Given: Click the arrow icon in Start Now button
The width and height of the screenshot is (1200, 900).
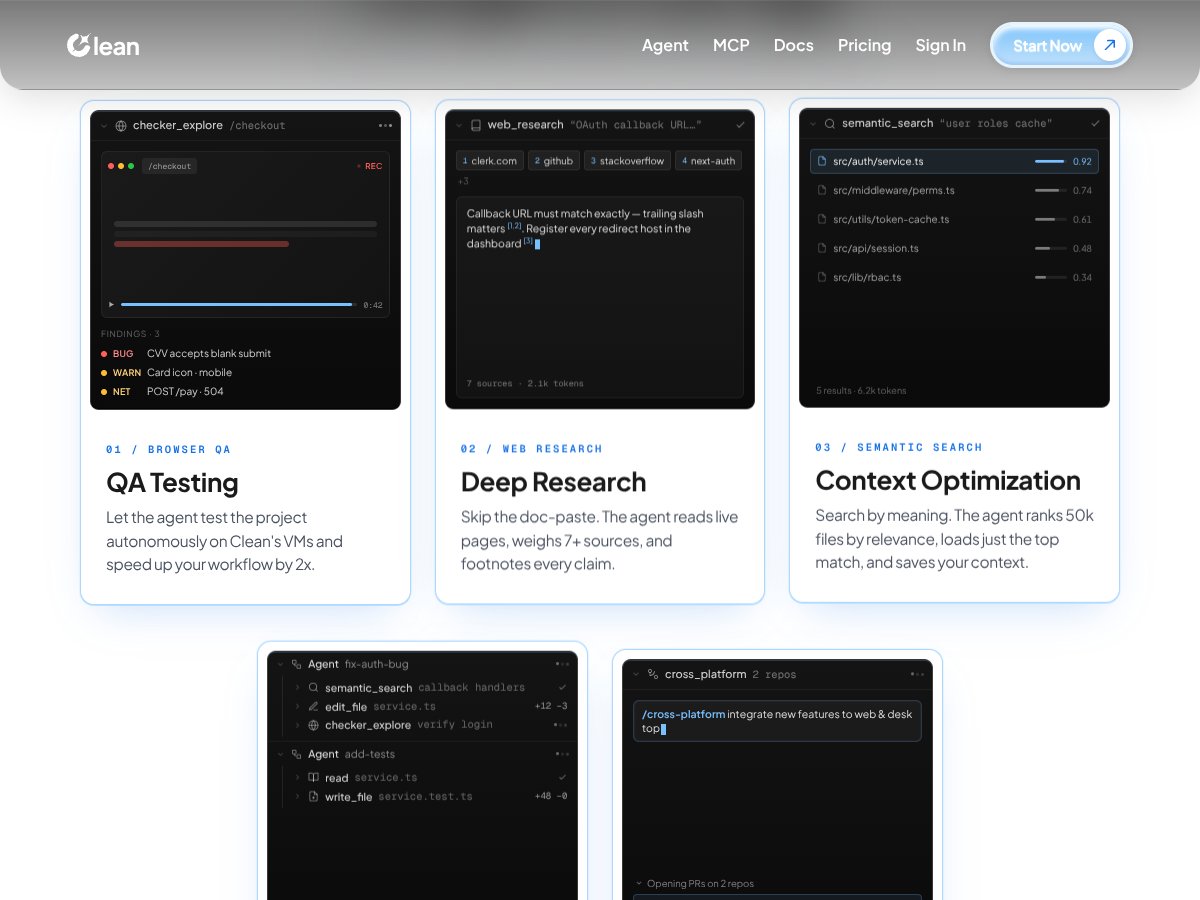Looking at the screenshot, I should (1109, 45).
